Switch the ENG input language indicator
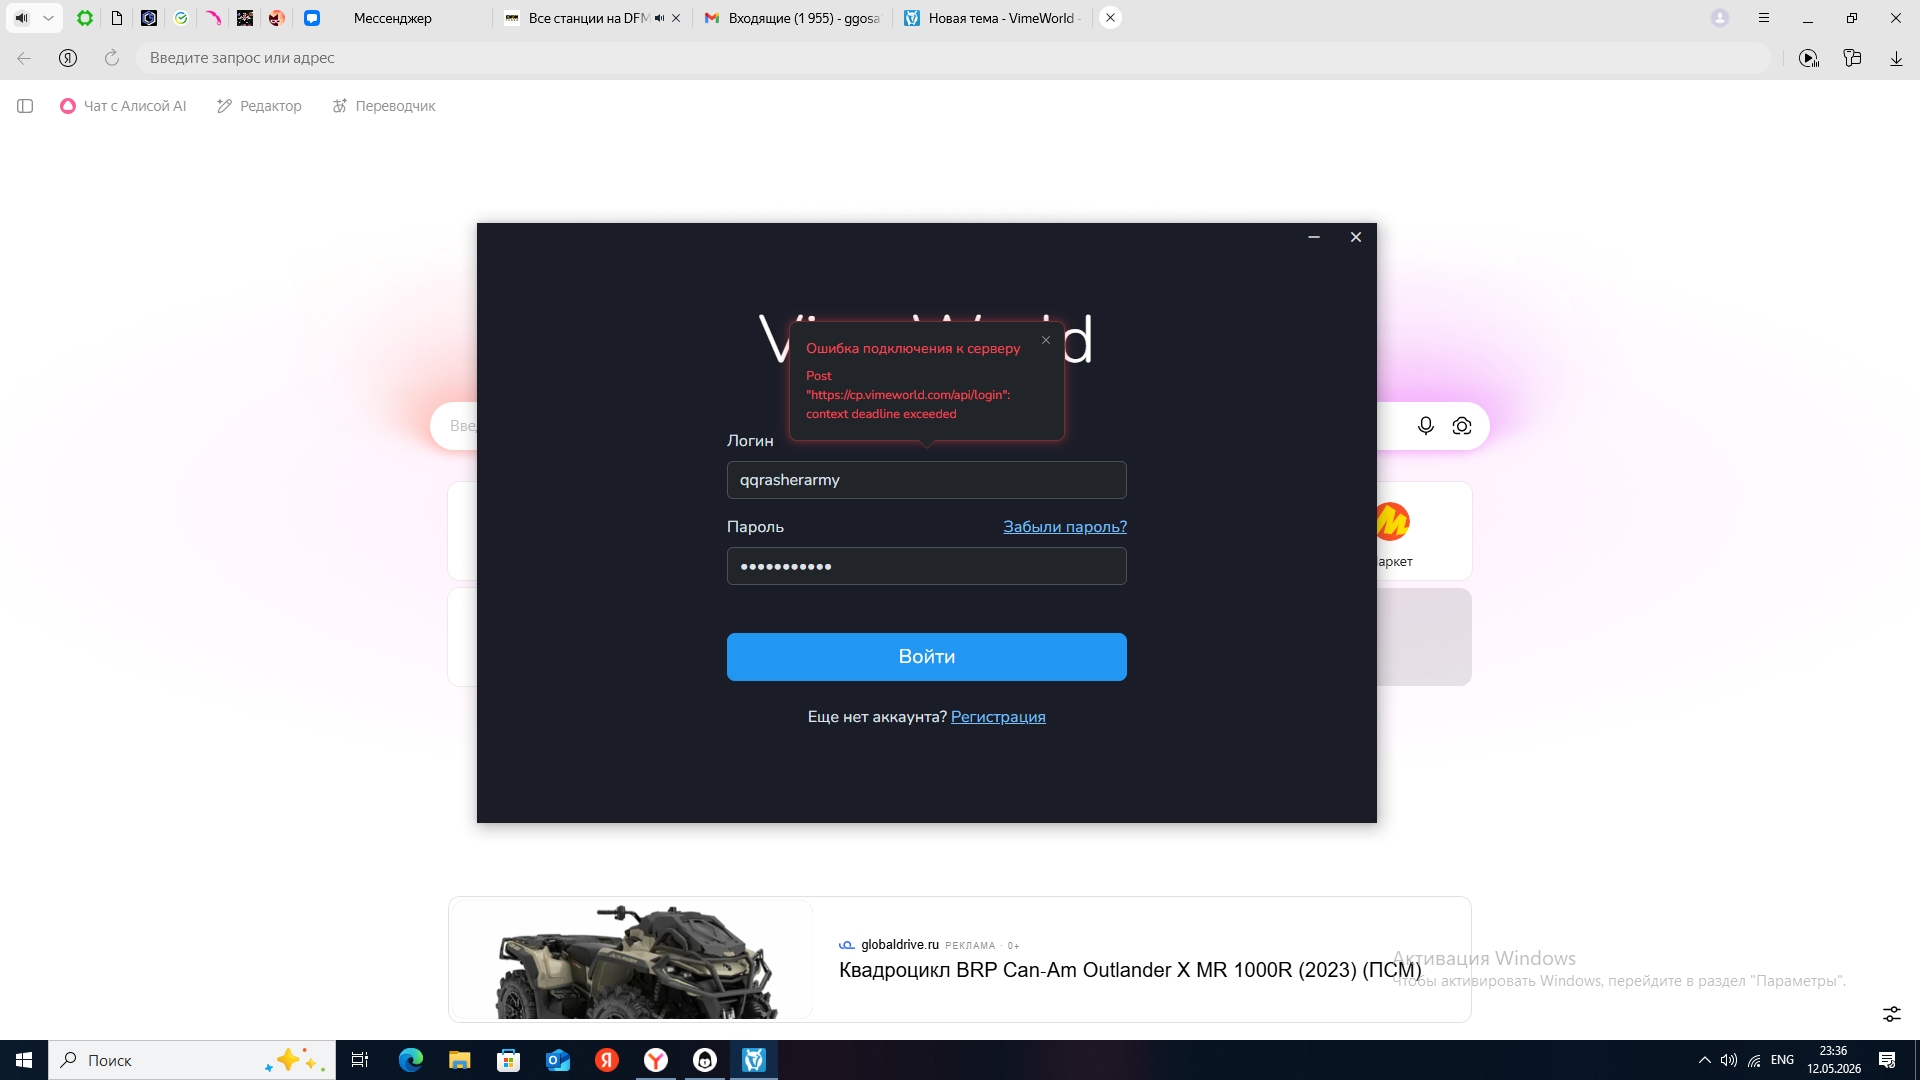Image resolution: width=1920 pixels, height=1080 pixels. click(x=1782, y=1060)
